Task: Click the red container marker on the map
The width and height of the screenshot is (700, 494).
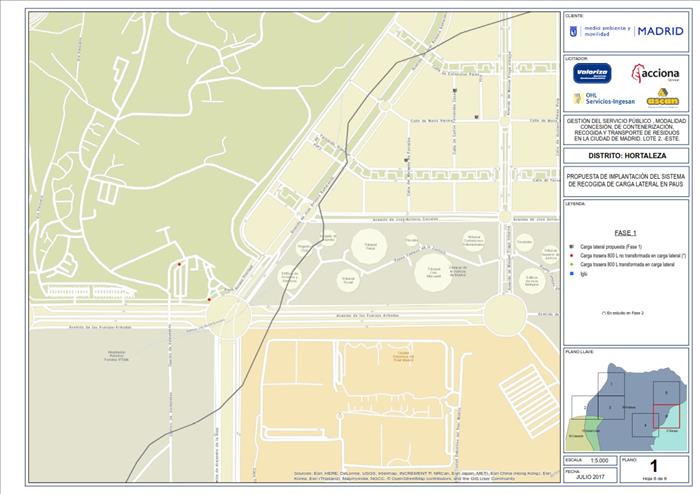Action: tap(209, 298)
